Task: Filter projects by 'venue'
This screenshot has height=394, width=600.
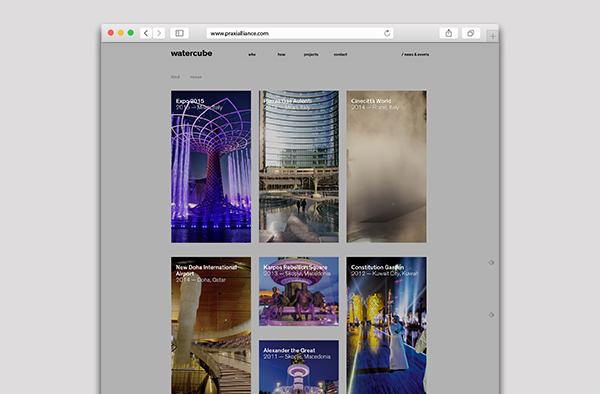Action: coord(196,77)
